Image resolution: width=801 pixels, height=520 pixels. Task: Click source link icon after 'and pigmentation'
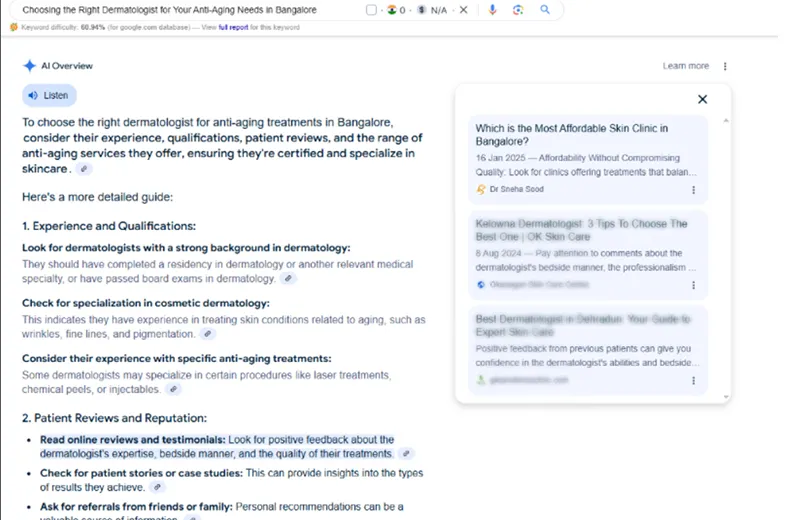207,334
